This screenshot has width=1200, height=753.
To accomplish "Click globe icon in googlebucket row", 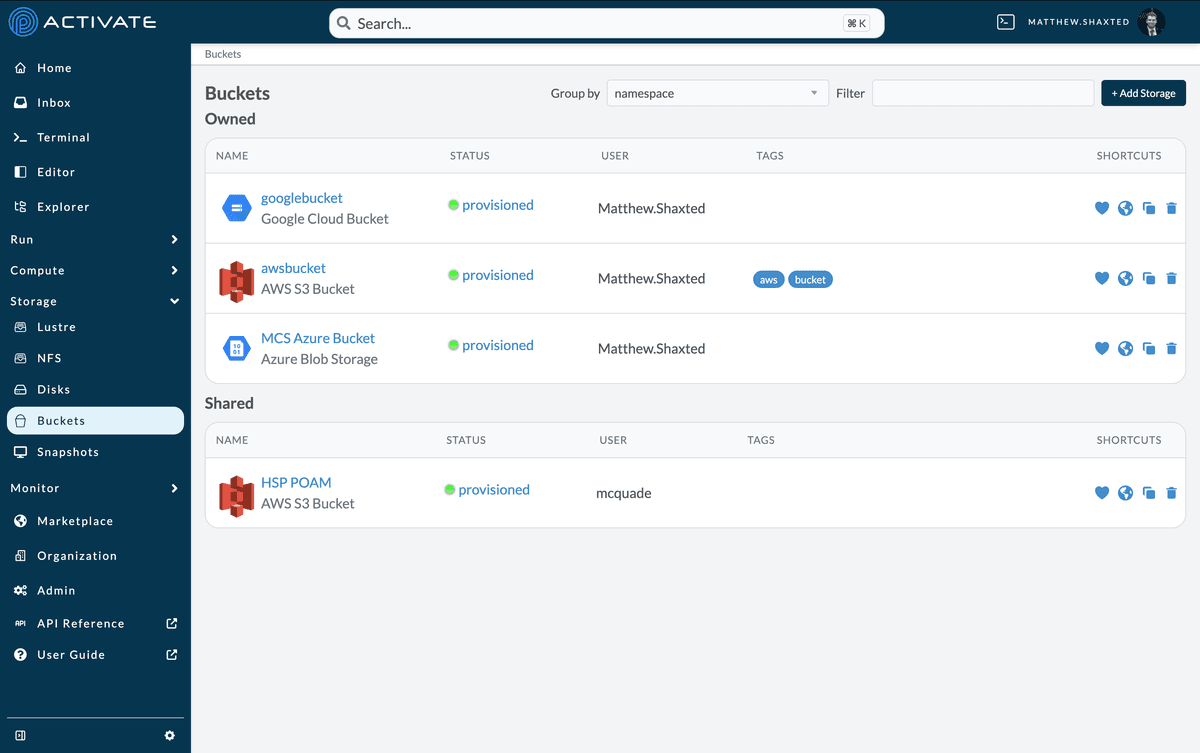I will [x=1125, y=208].
